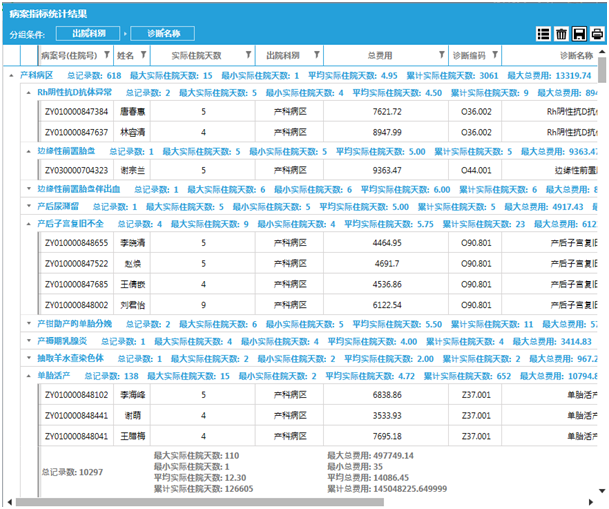Expand the 产钳助产的单胎分娩 group
Viewport: 609px width, 509px height.
(29, 324)
